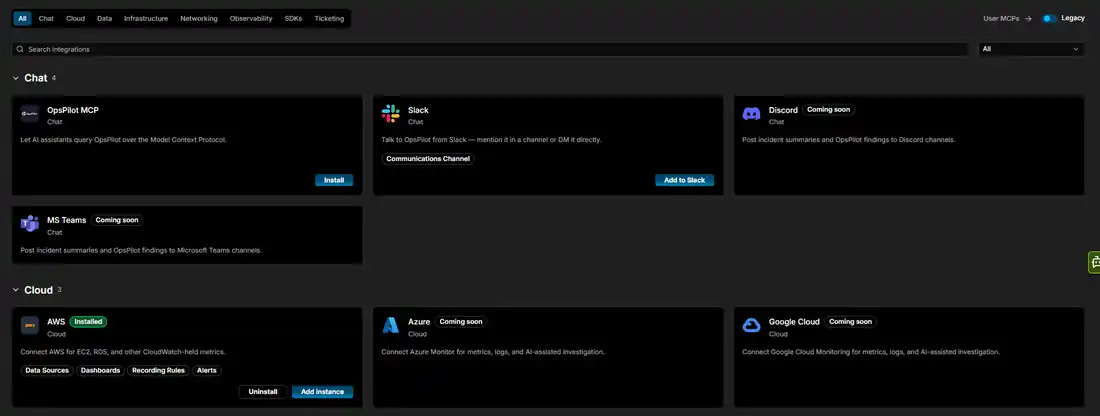Open the Infrastructure tab
The width and height of the screenshot is (1100, 416).
click(x=146, y=18)
